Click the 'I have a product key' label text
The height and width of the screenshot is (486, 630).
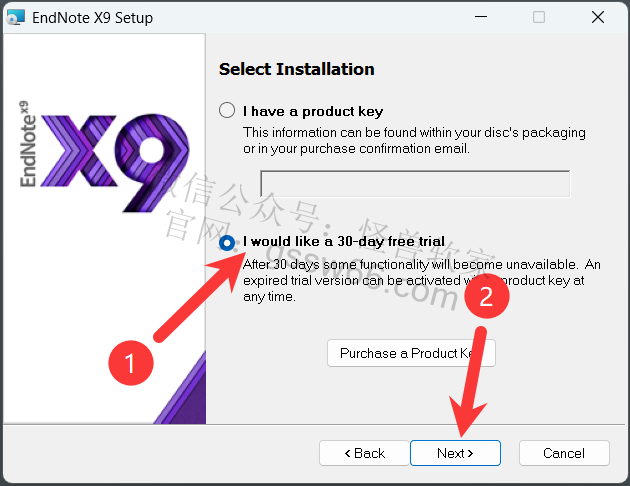(x=313, y=111)
